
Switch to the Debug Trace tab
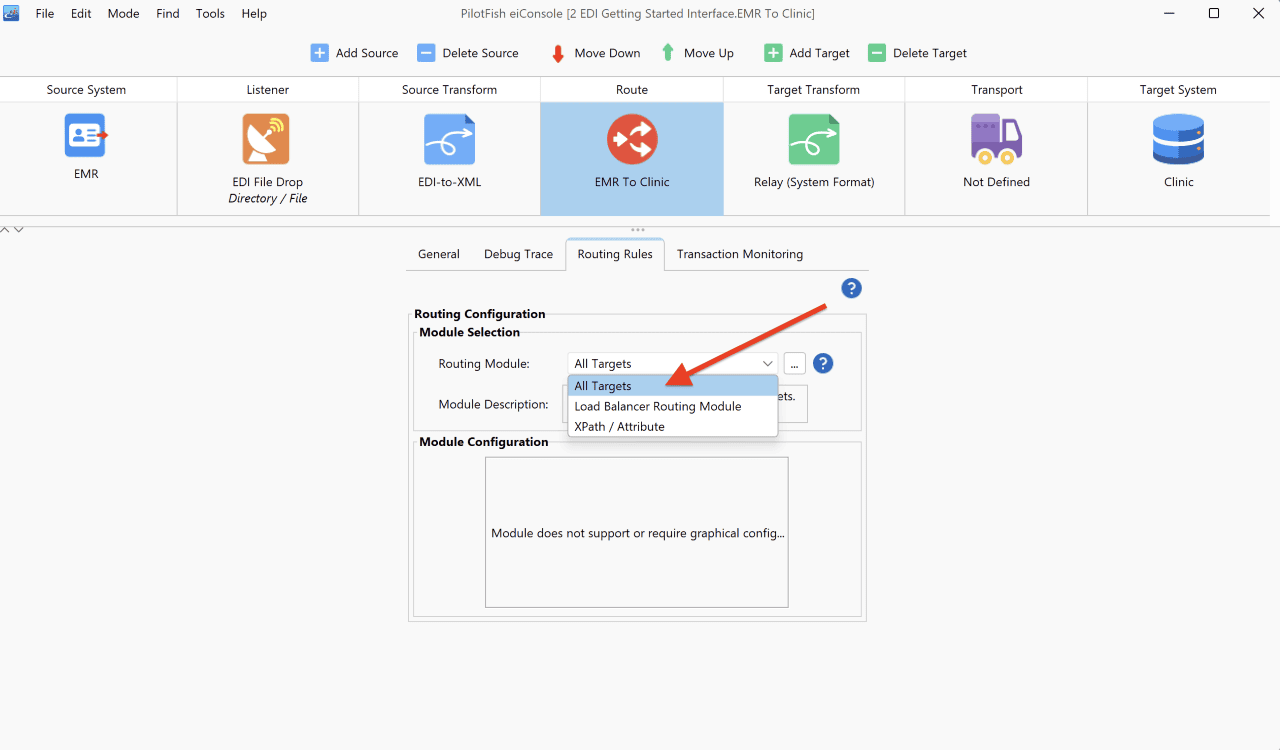[518, 254]
